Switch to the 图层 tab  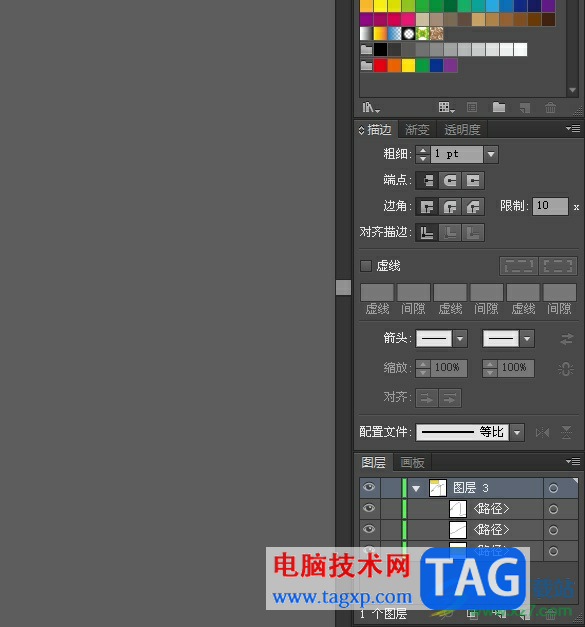click(x=373, y=463)
